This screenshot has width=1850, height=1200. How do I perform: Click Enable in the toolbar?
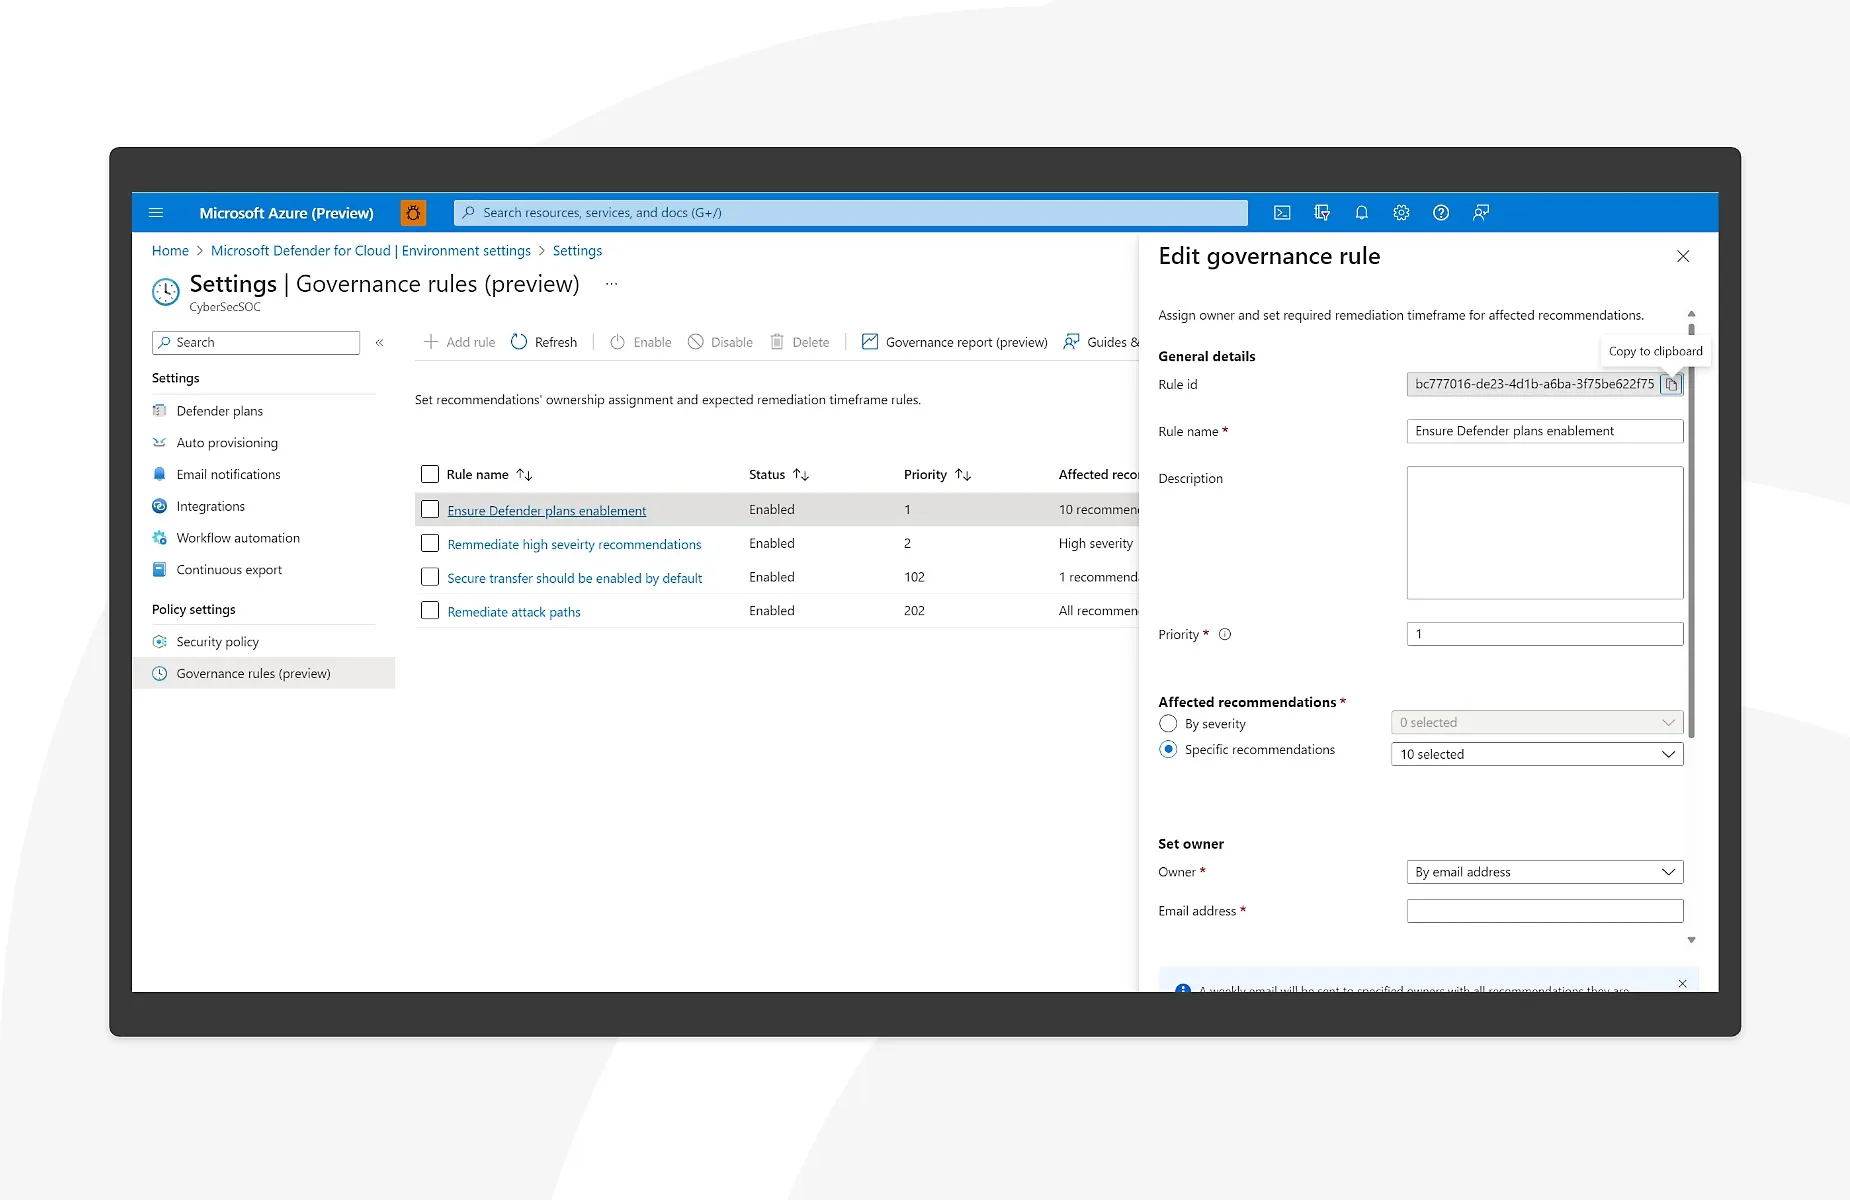coord(641,342)
